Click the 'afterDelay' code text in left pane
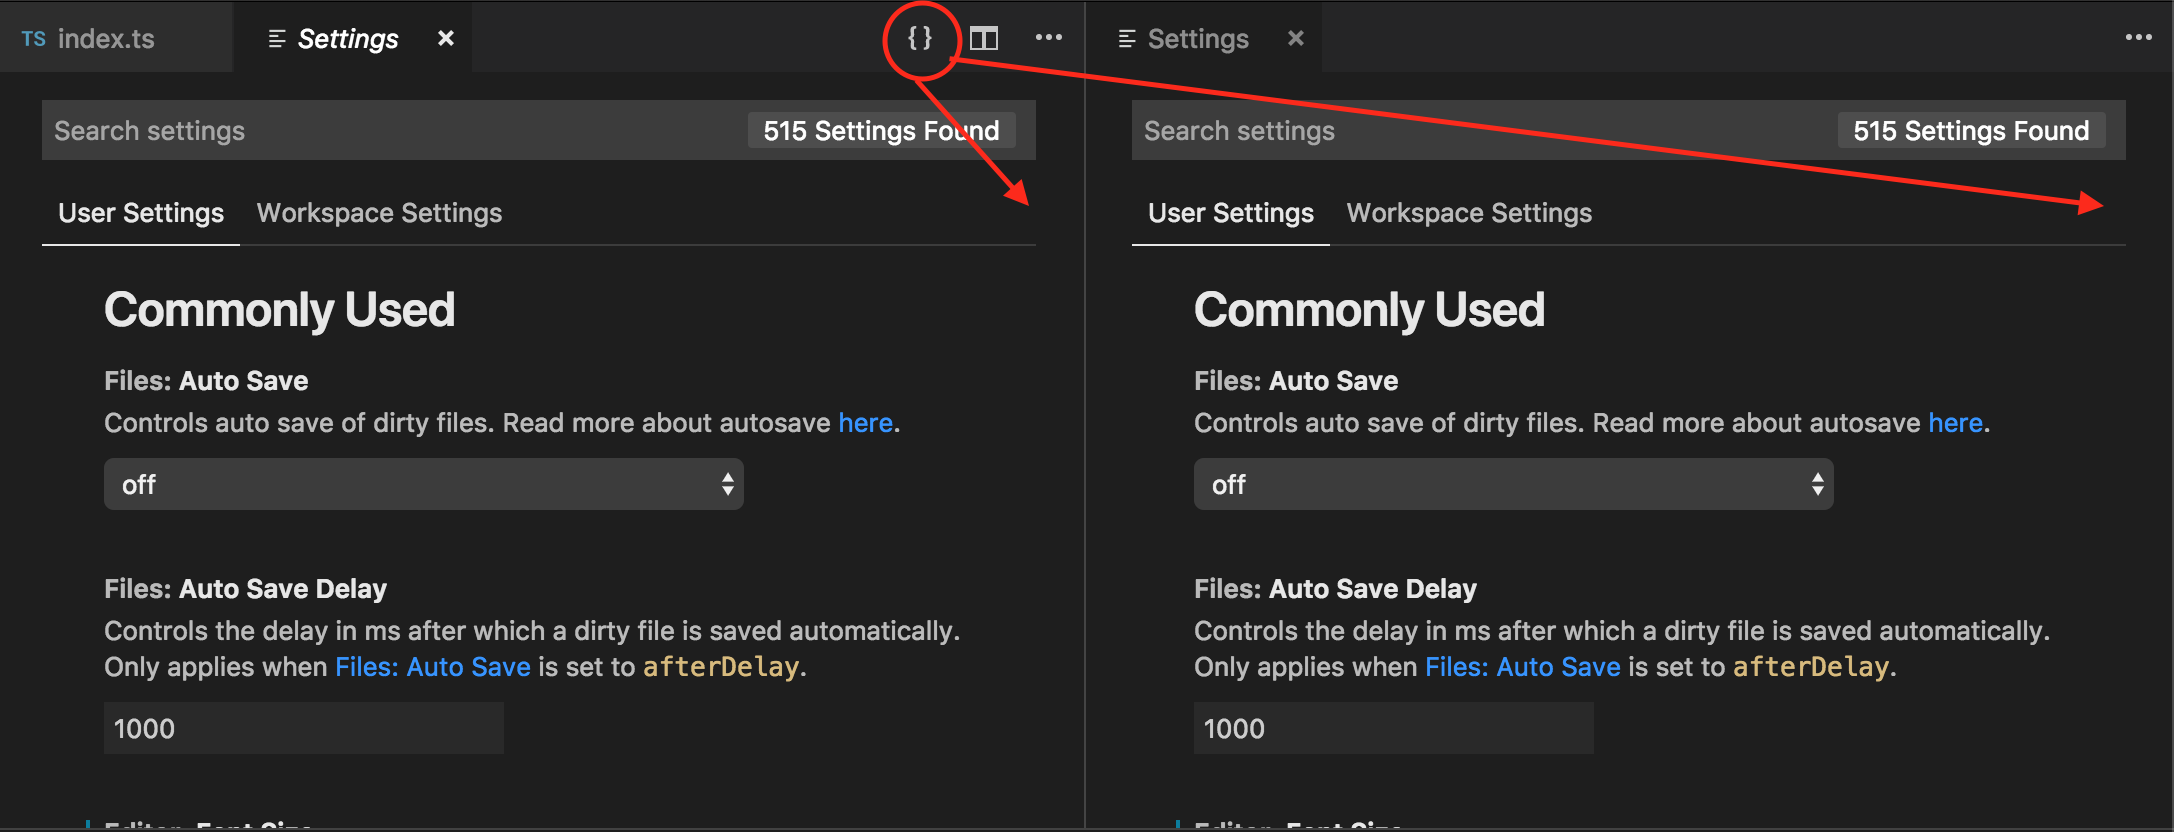Screen dimensions: 2174x832 (721, 667)
